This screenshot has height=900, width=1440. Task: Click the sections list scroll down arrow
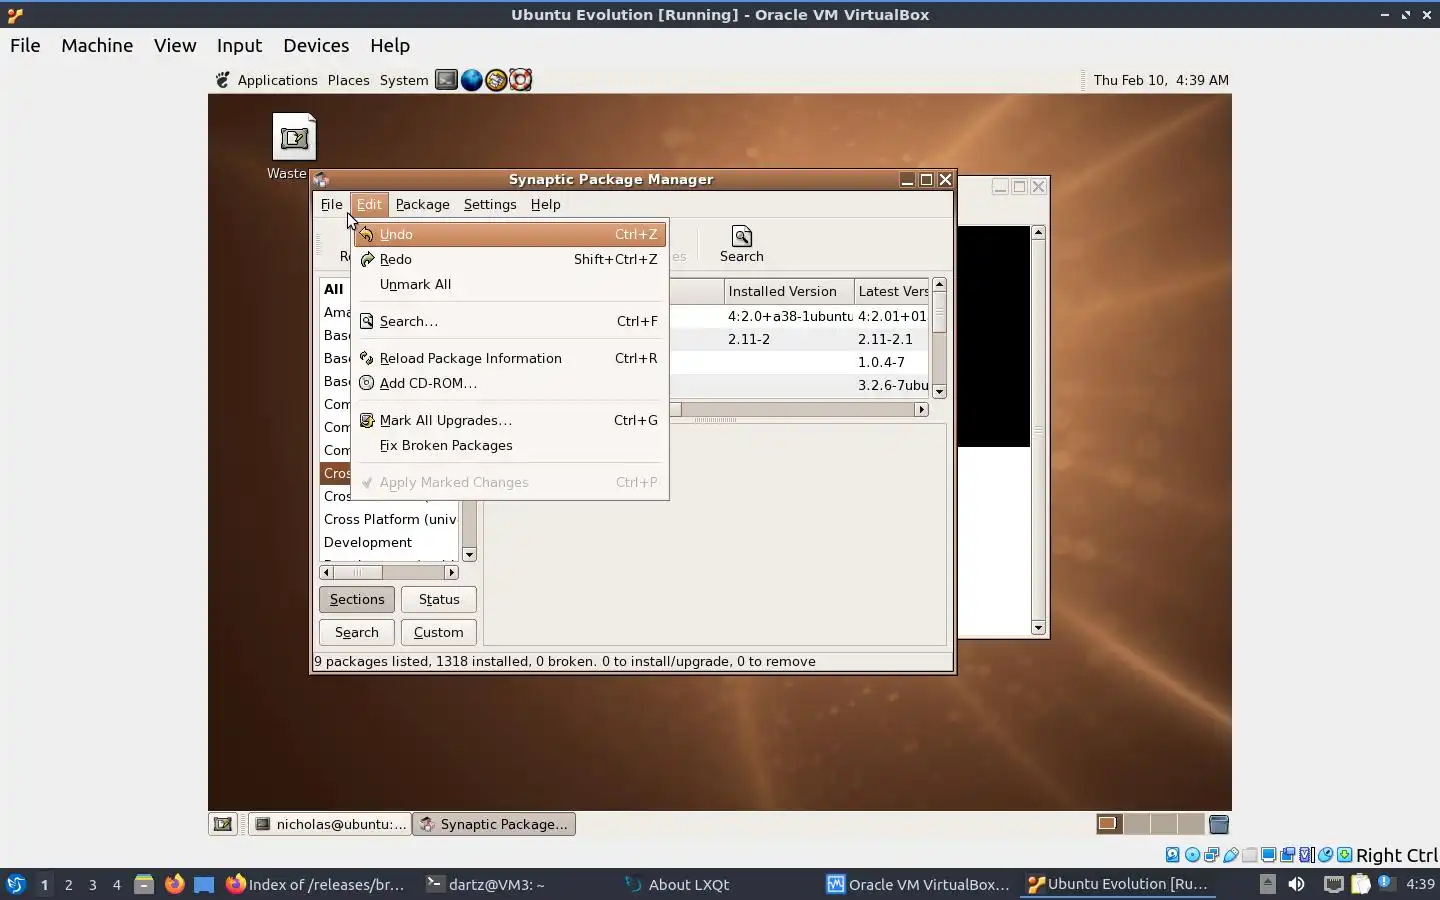point(469,555)
